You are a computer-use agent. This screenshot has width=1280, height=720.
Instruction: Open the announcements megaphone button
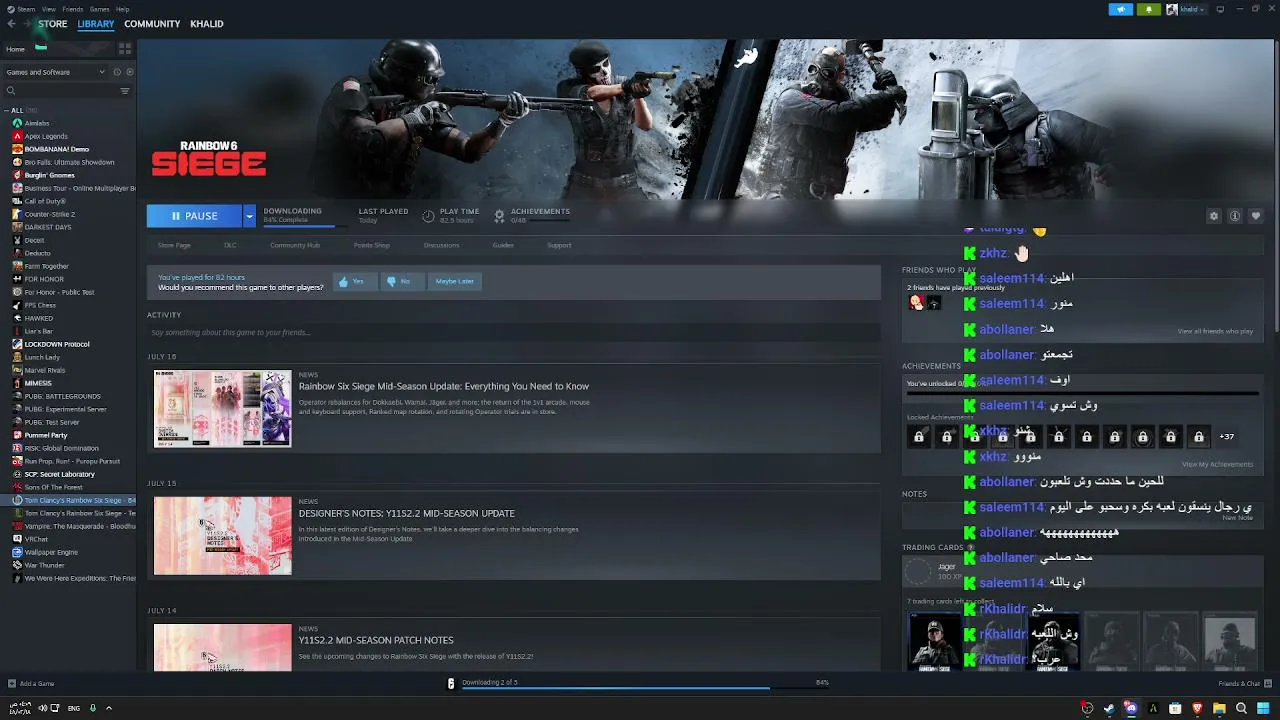(x=1121, y=9)
